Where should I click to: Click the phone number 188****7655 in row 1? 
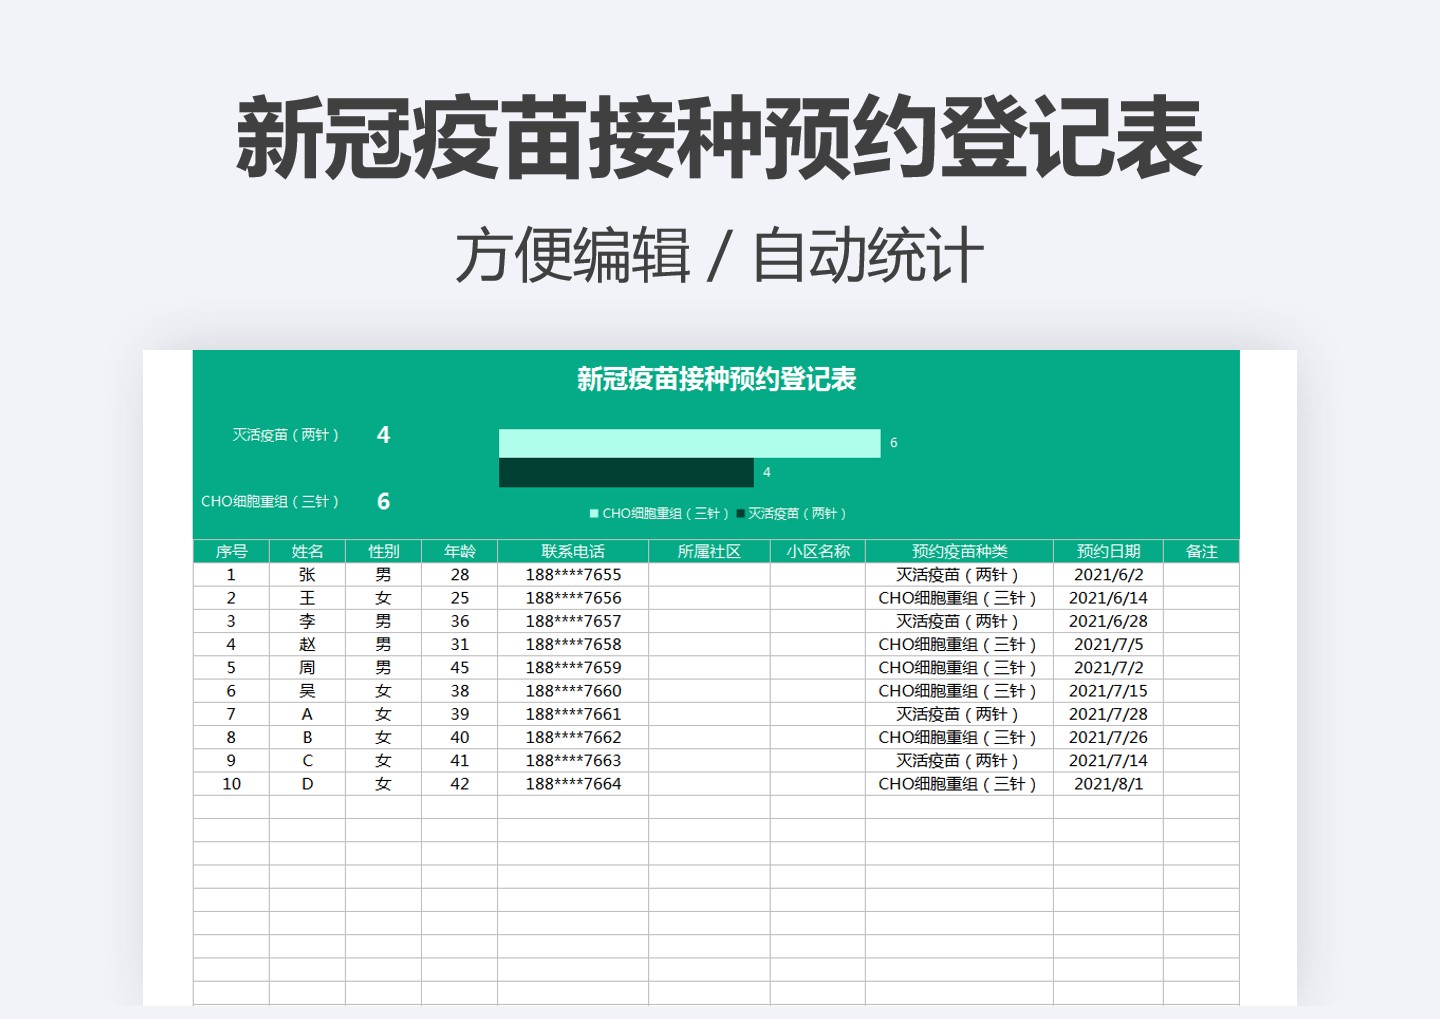(574, 574)
